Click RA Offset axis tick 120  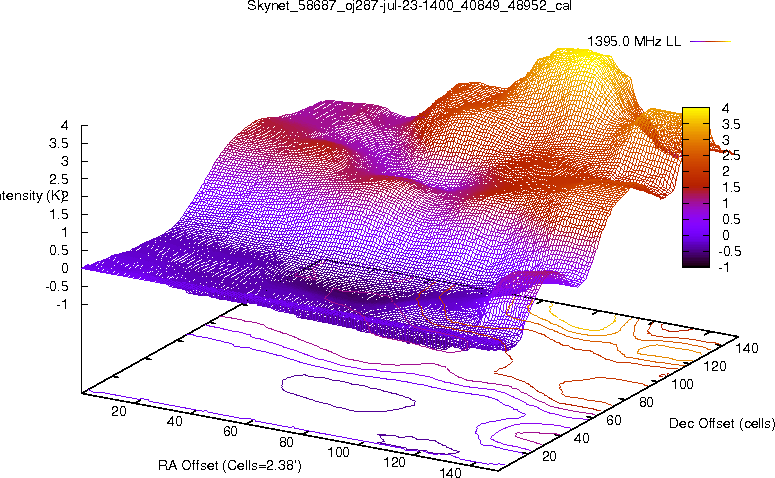[394, 462]
